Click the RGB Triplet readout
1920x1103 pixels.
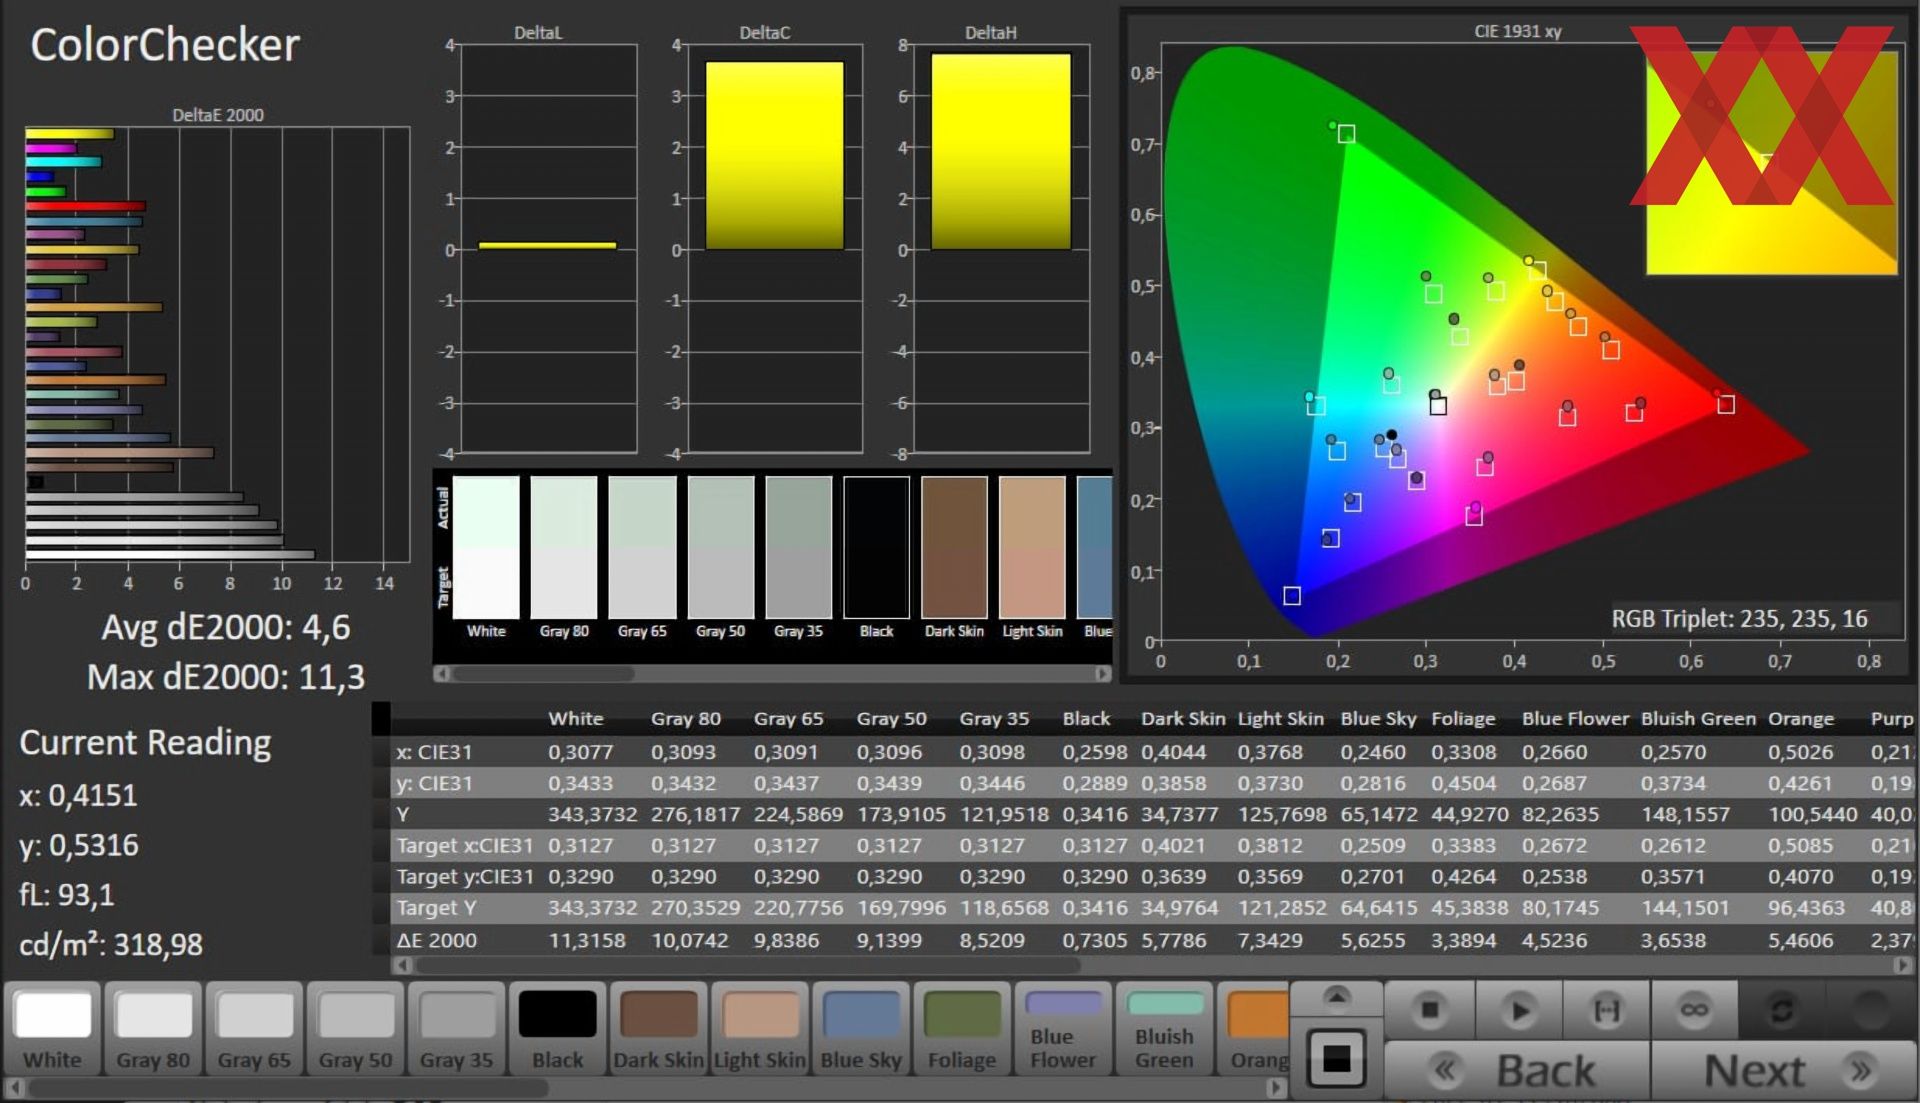pyautogui.click(x=1739, y=619)
